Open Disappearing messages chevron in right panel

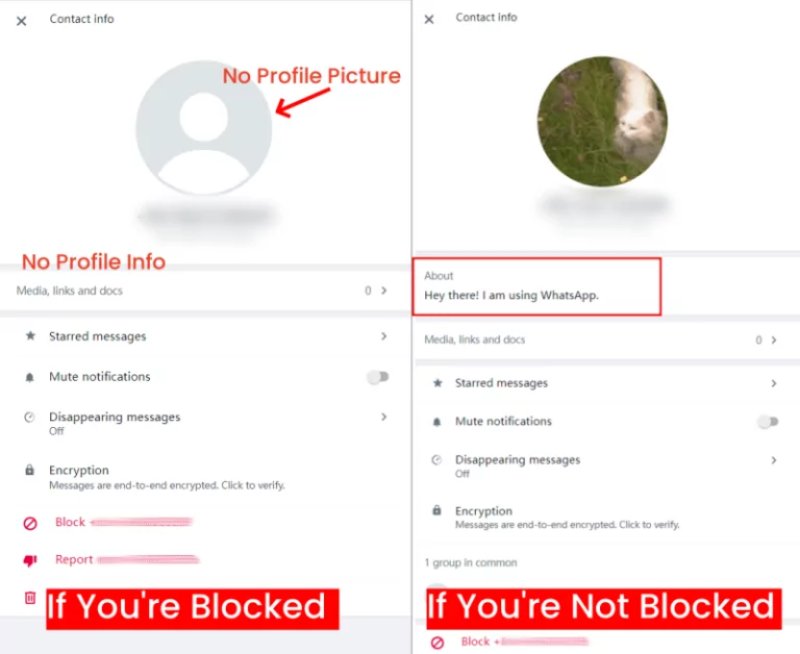coord(774,460)
